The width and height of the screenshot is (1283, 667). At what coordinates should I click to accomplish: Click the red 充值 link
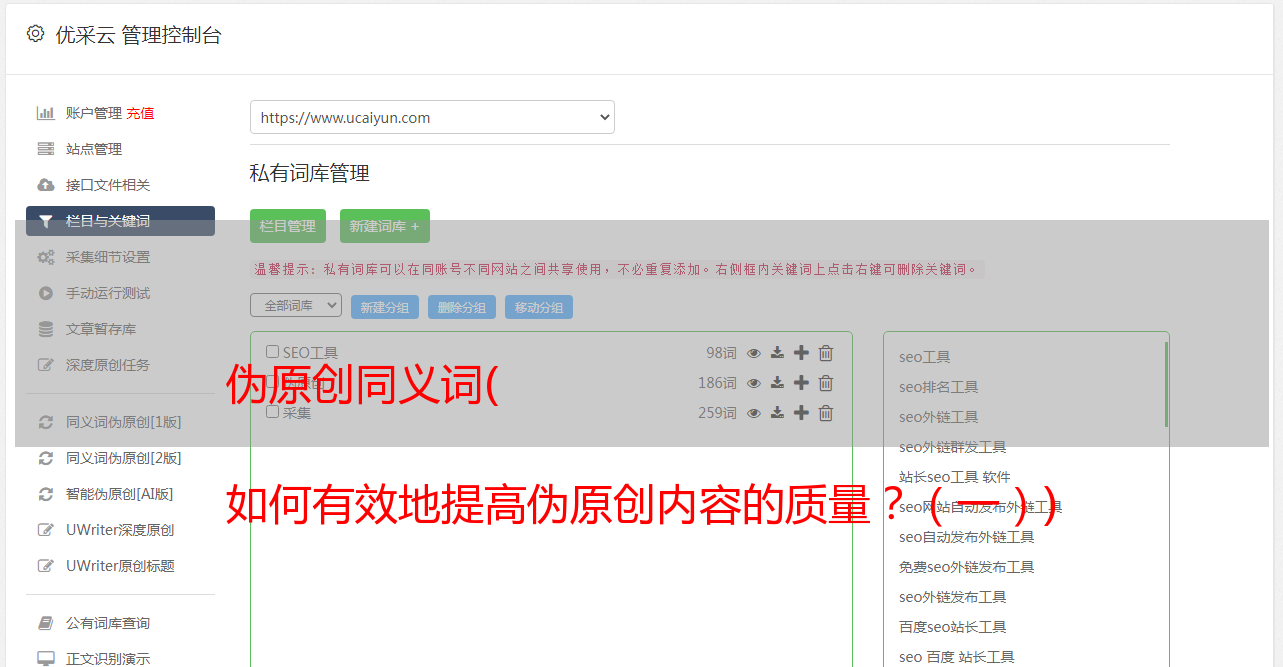click(x=140, y=113)
